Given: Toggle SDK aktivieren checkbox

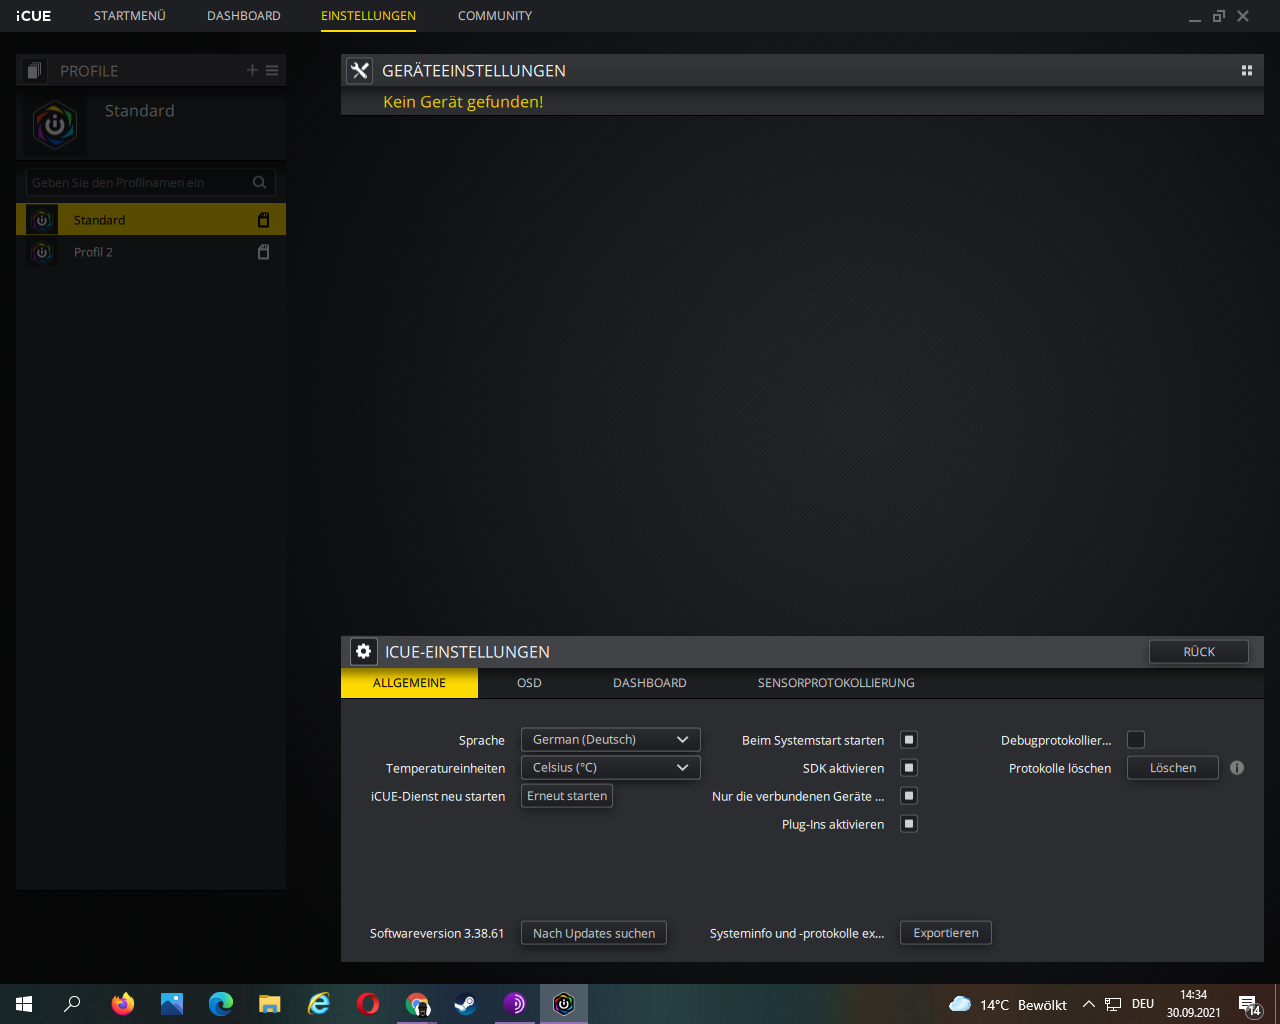Looking at the screenshot, I should (909, 768).
